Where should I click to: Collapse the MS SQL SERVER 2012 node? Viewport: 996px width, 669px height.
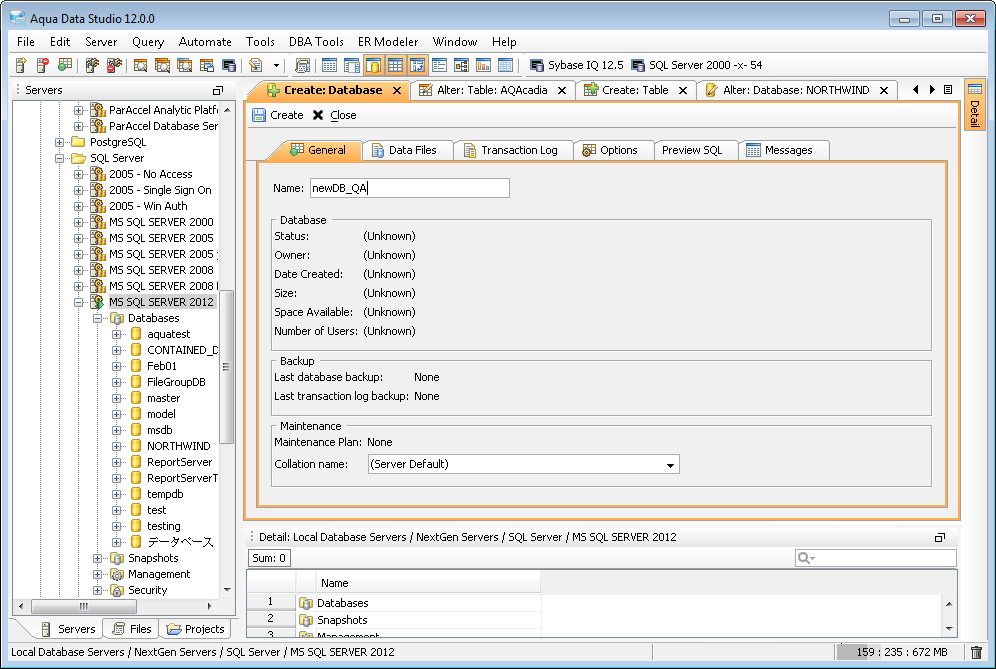click(79, 302)
